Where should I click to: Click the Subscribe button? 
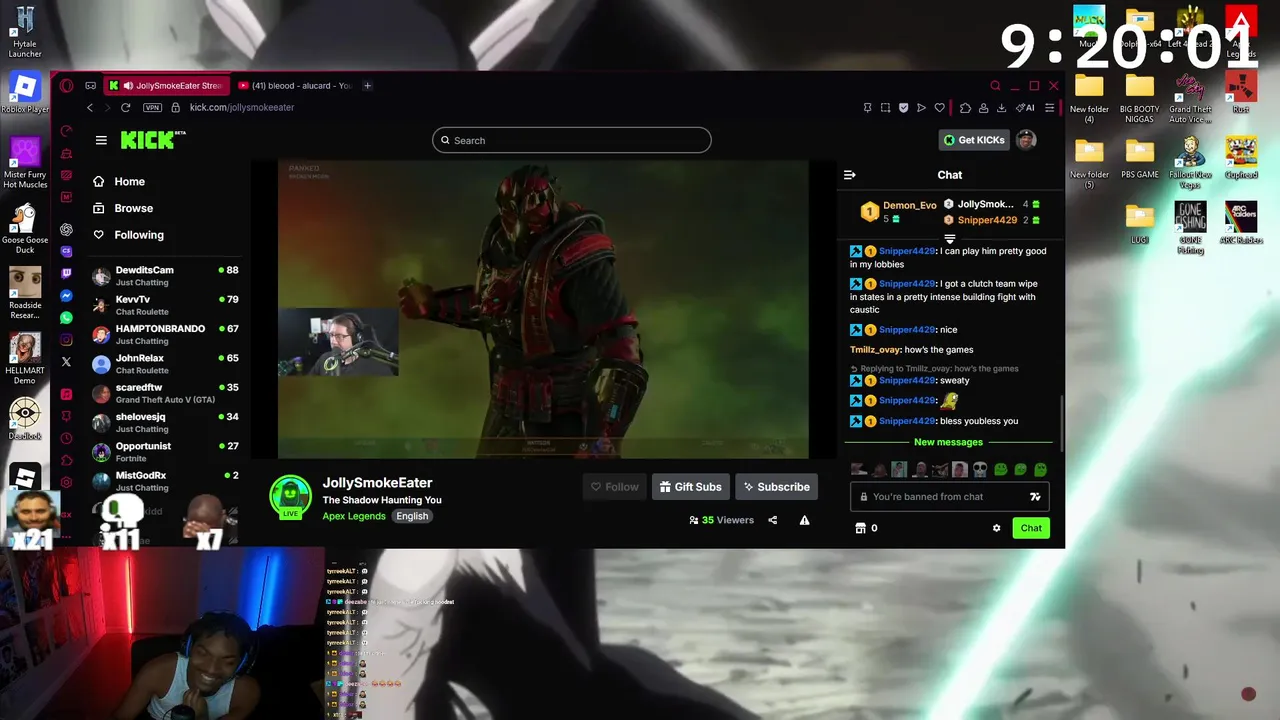(x=777, y=487)
